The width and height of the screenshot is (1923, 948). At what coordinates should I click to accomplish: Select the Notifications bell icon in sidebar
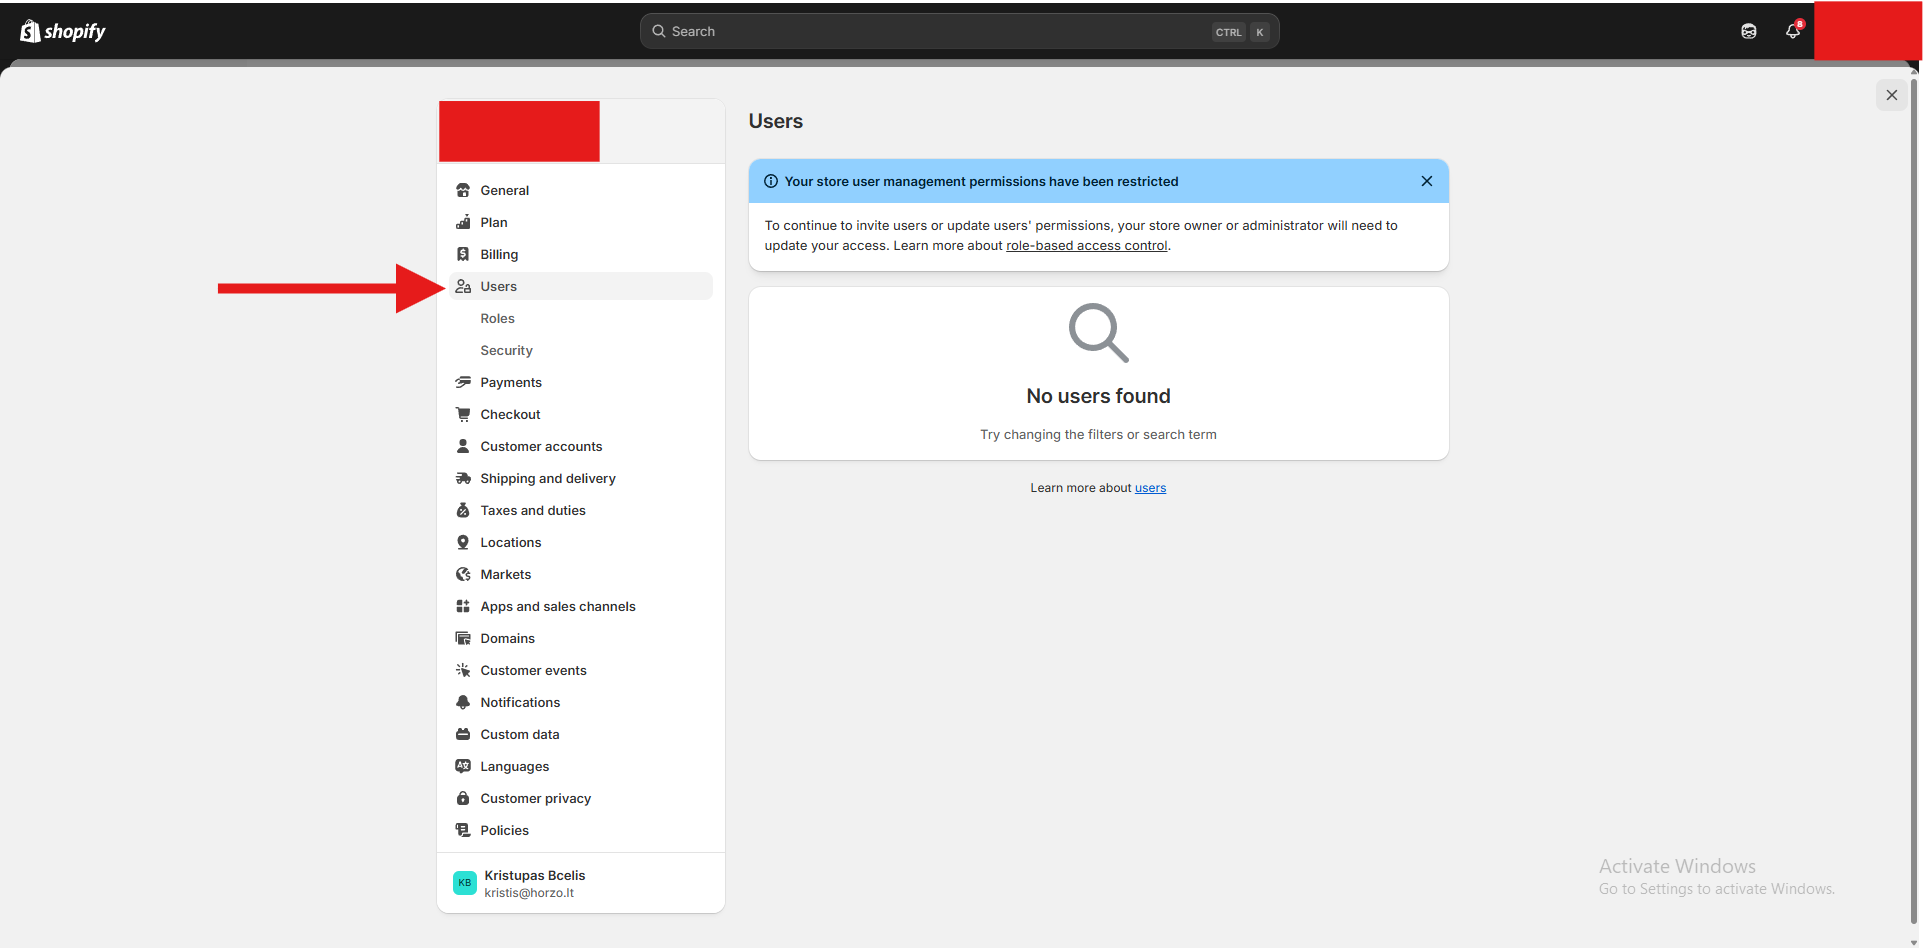coord(463,701)
